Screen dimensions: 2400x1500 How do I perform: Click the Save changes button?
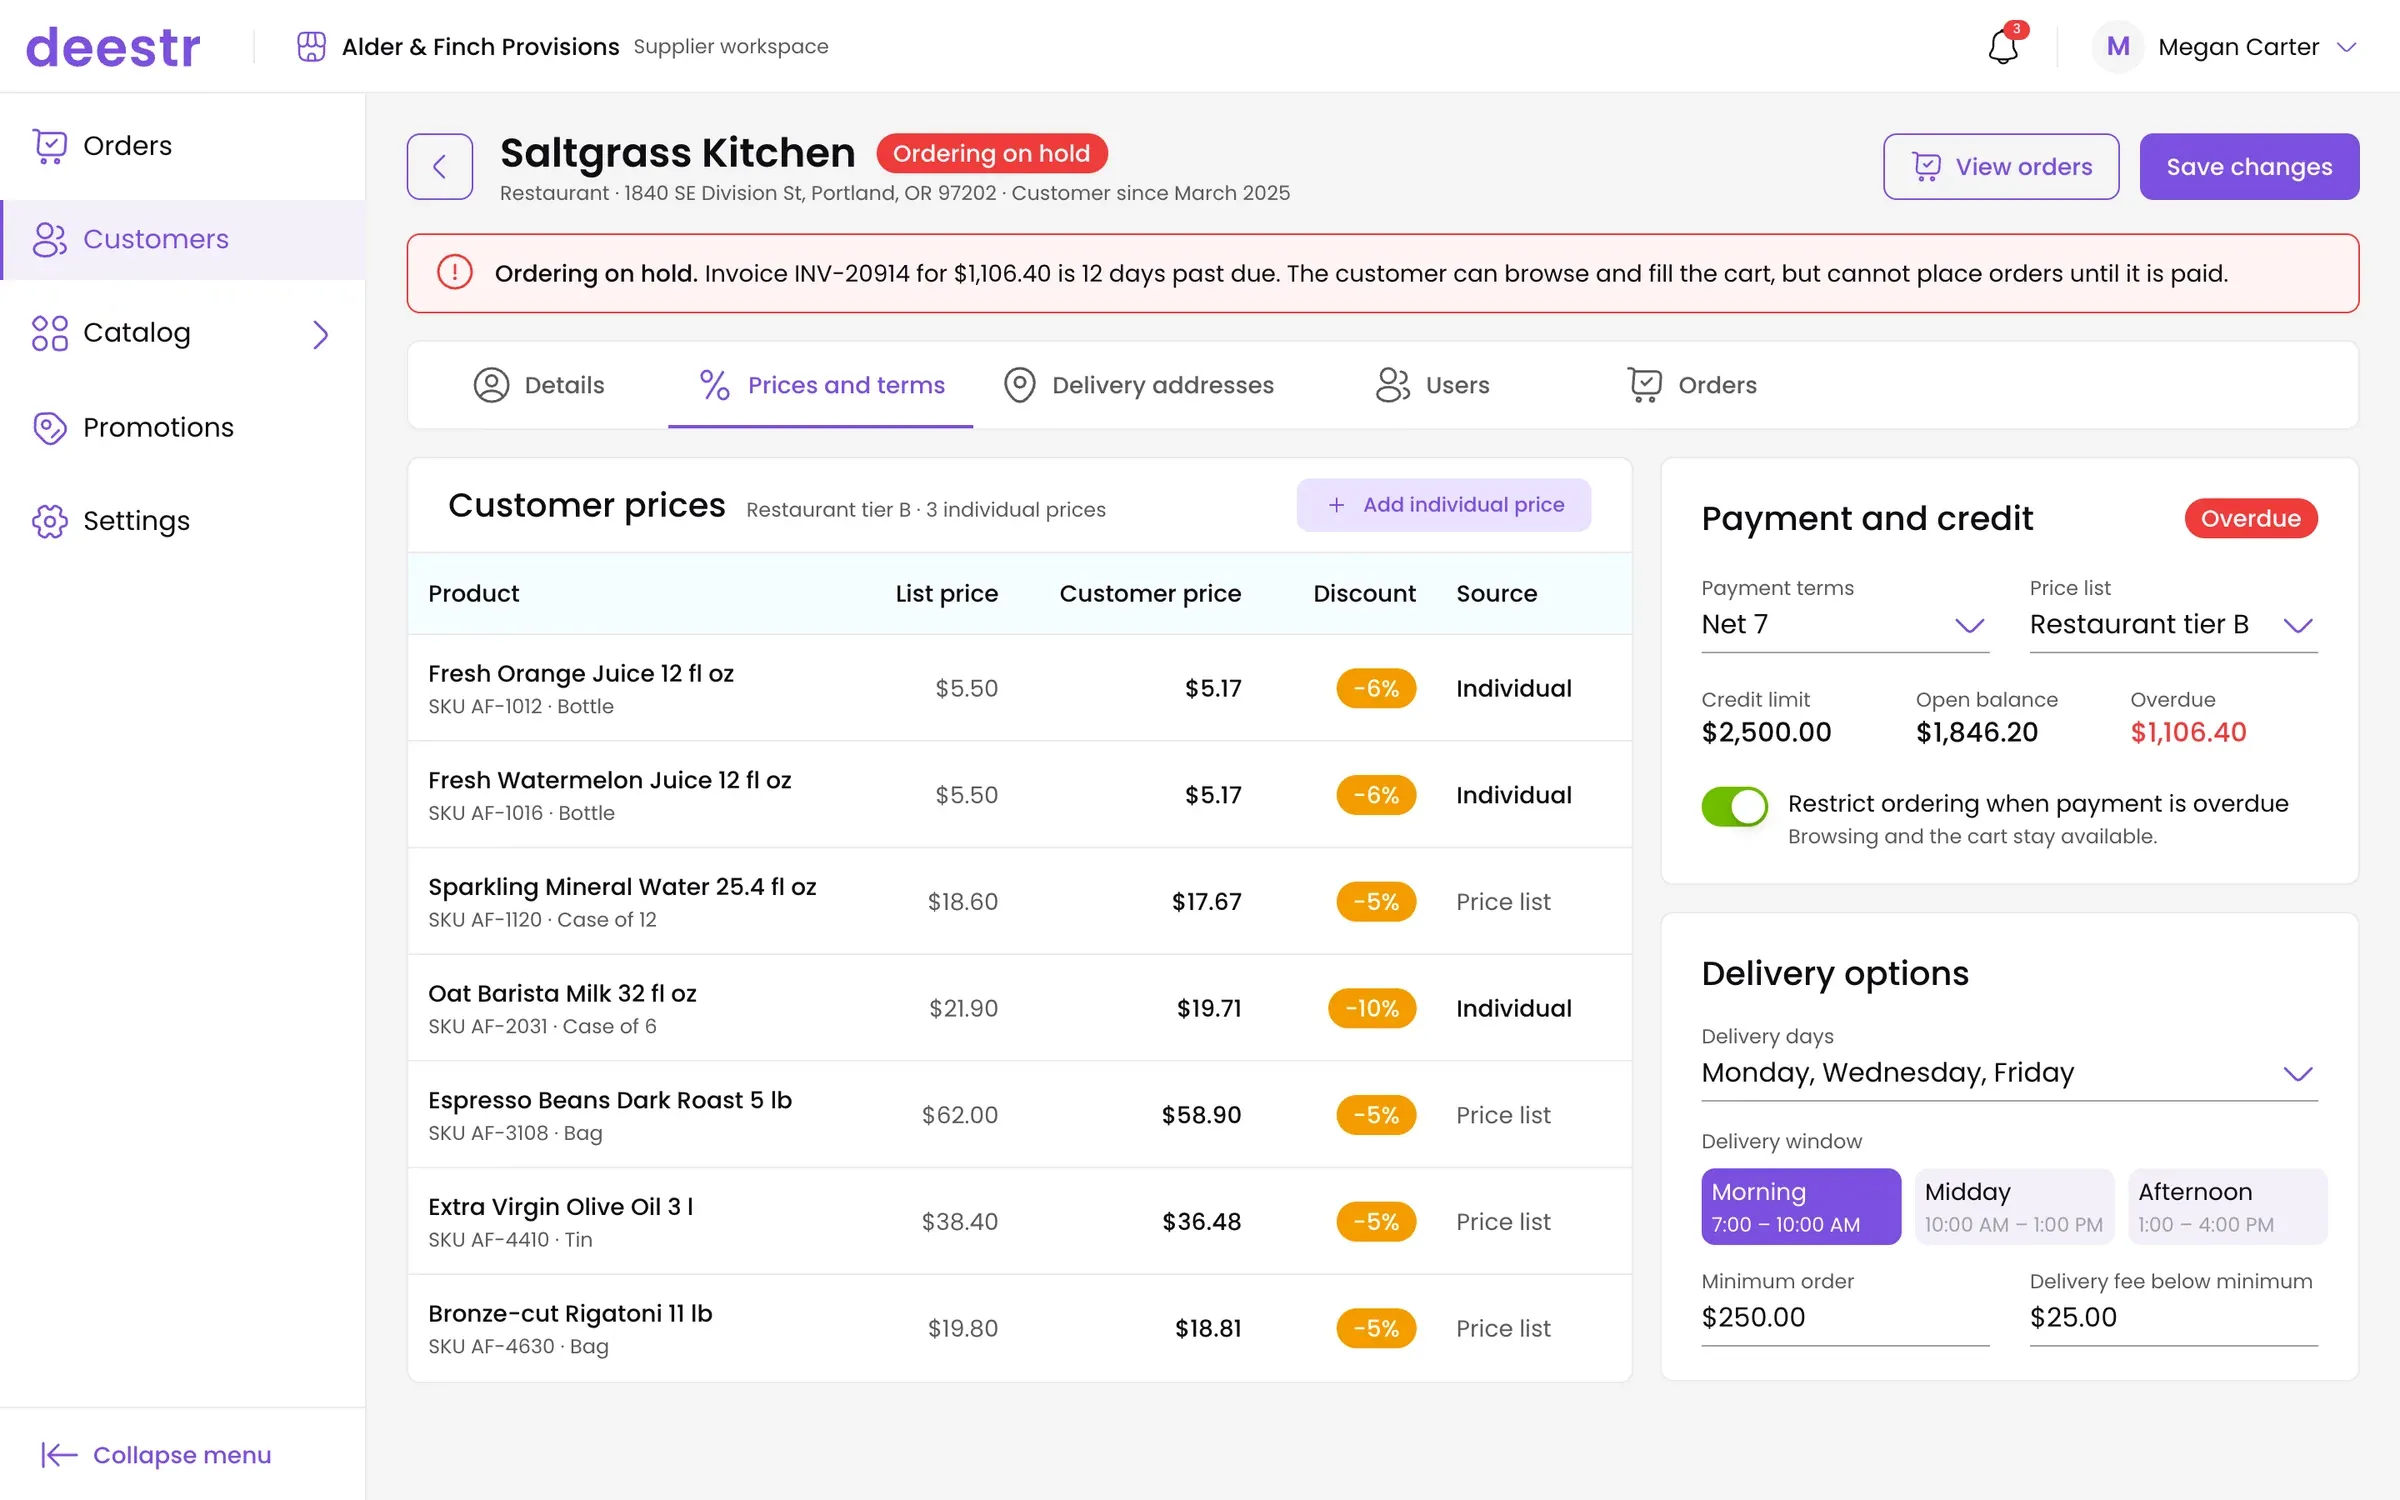2249,166
